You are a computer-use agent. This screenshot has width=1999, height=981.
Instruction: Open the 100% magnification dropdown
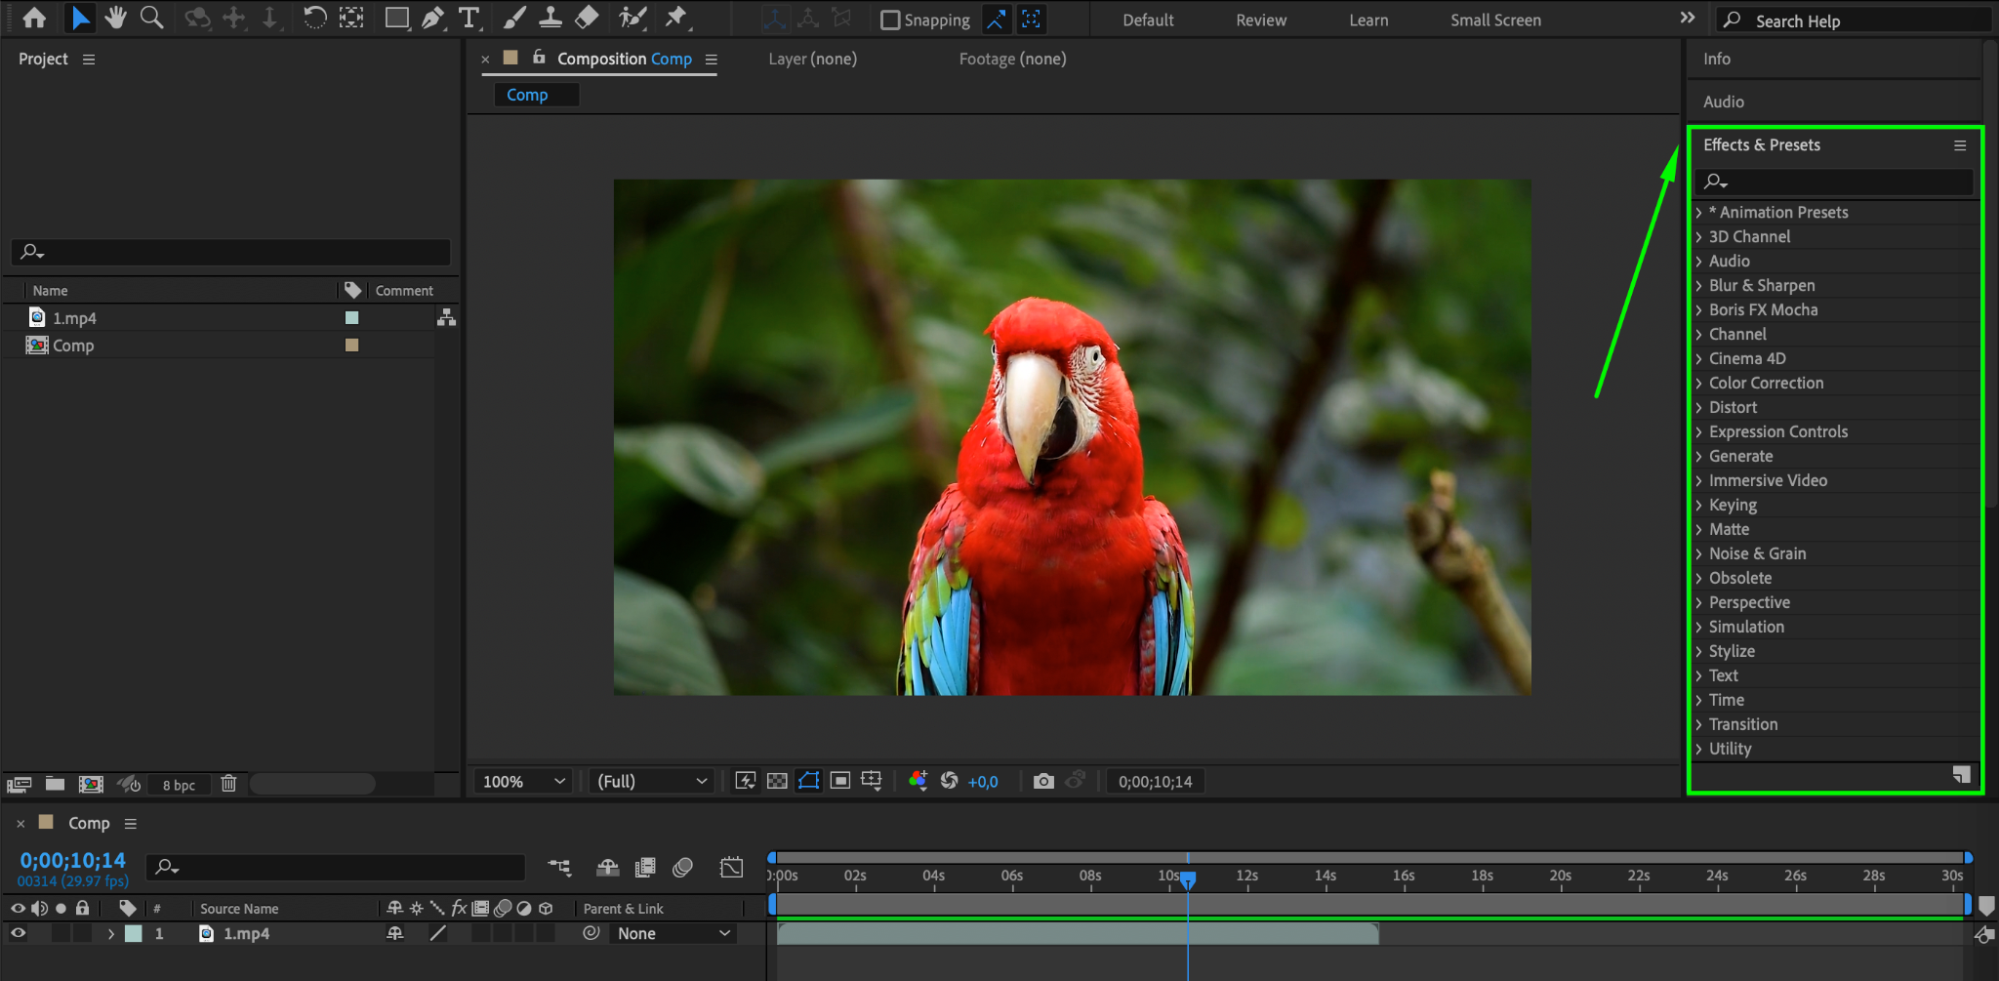click(524, 781)
